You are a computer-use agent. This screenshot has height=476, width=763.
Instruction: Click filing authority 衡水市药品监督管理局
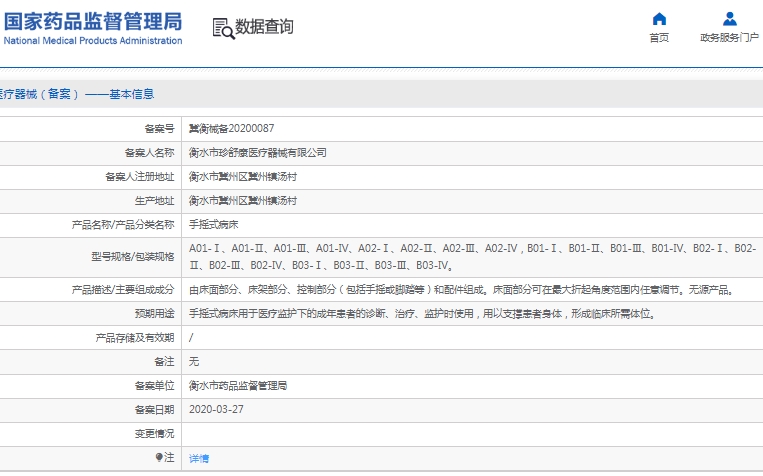[x=238, y=386]
